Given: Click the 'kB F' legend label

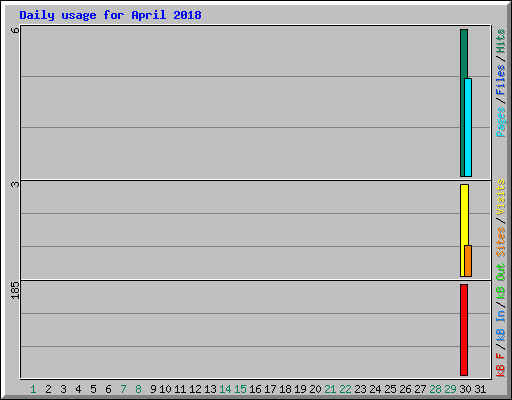Looking at the screenshot, I should point(501,365).
